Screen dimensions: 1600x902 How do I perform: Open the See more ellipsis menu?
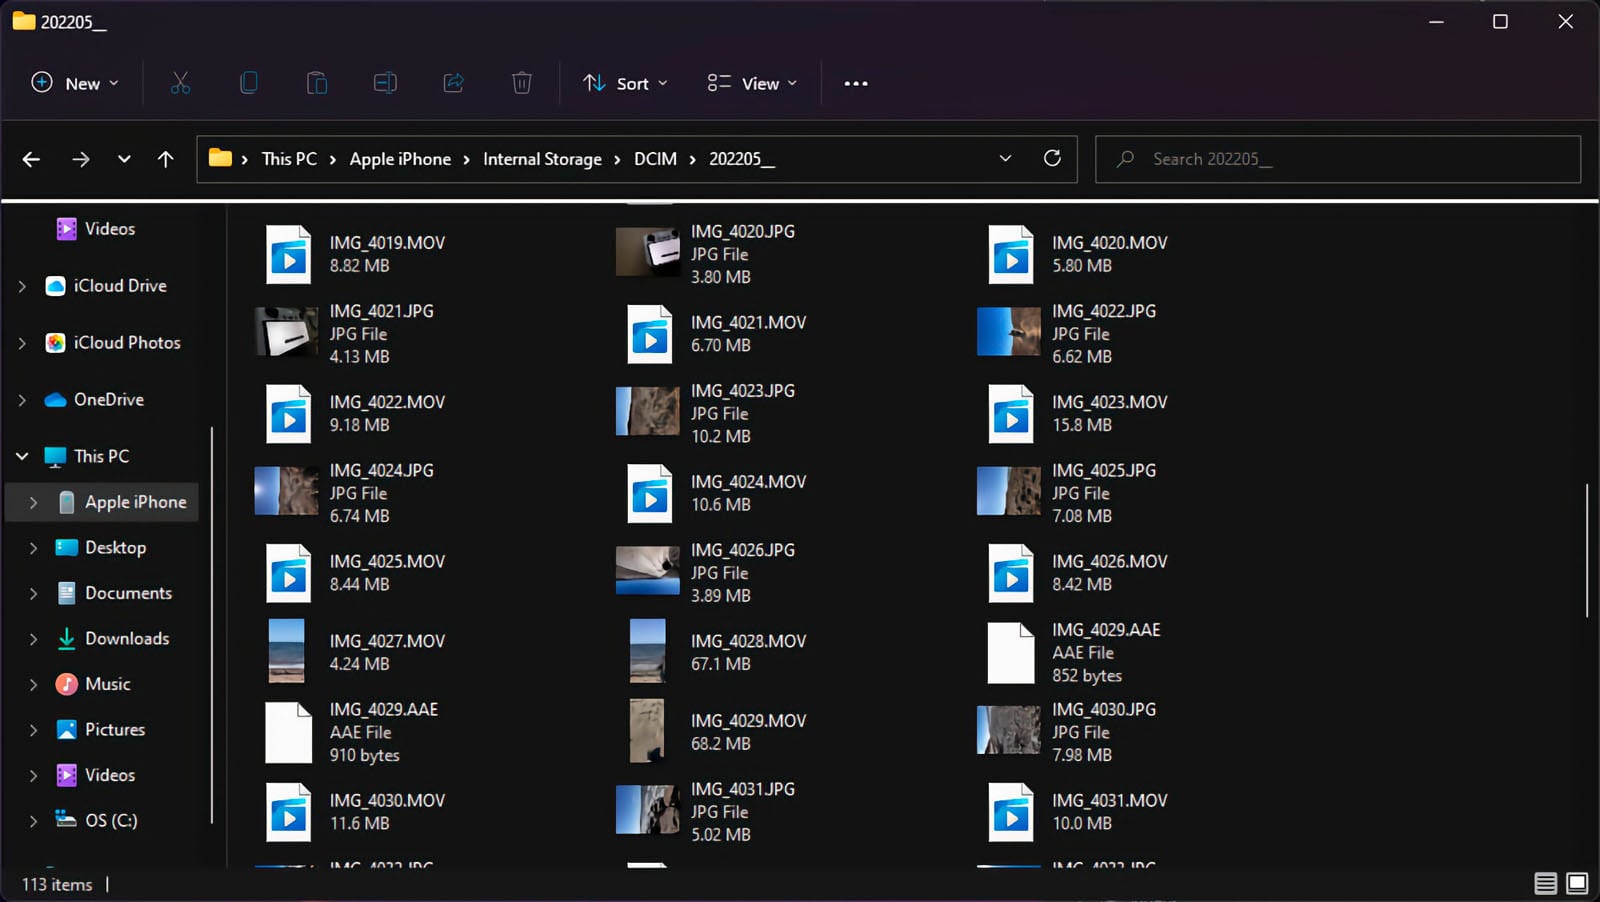(x=856, y=84)
